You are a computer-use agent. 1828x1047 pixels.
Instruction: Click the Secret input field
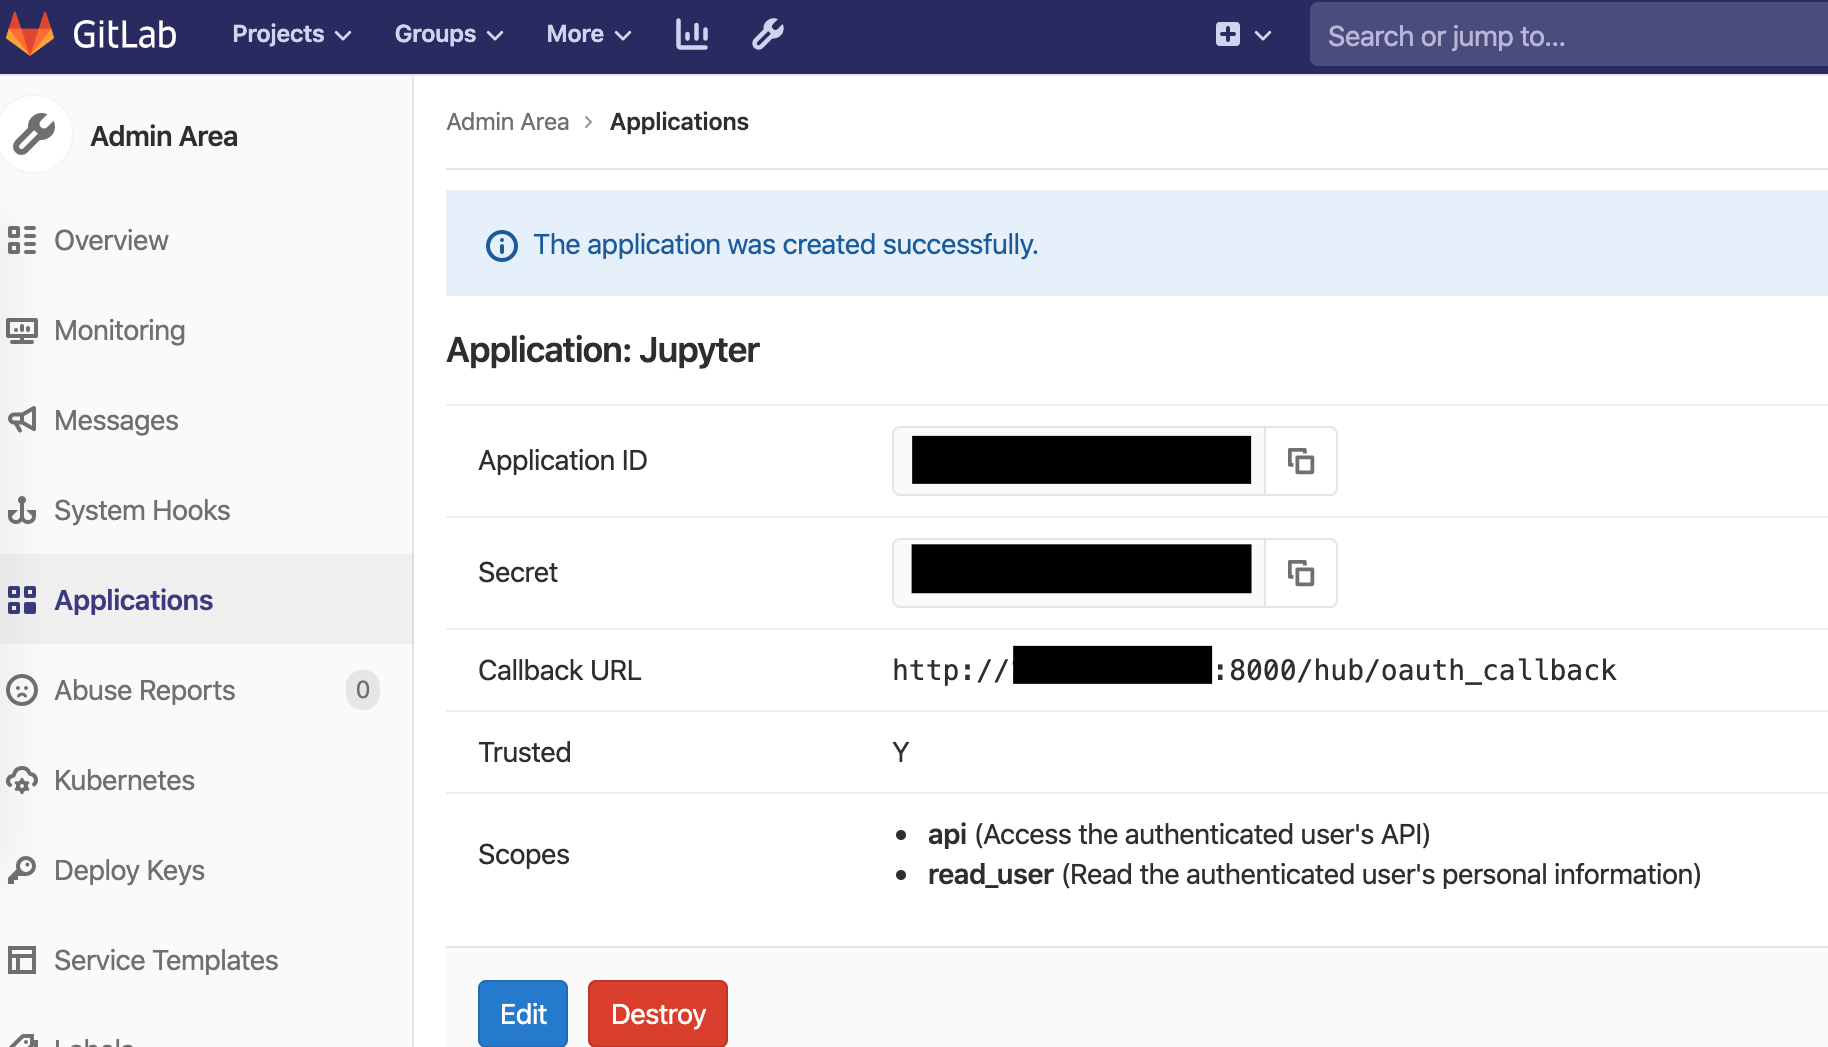(1079, 573)
